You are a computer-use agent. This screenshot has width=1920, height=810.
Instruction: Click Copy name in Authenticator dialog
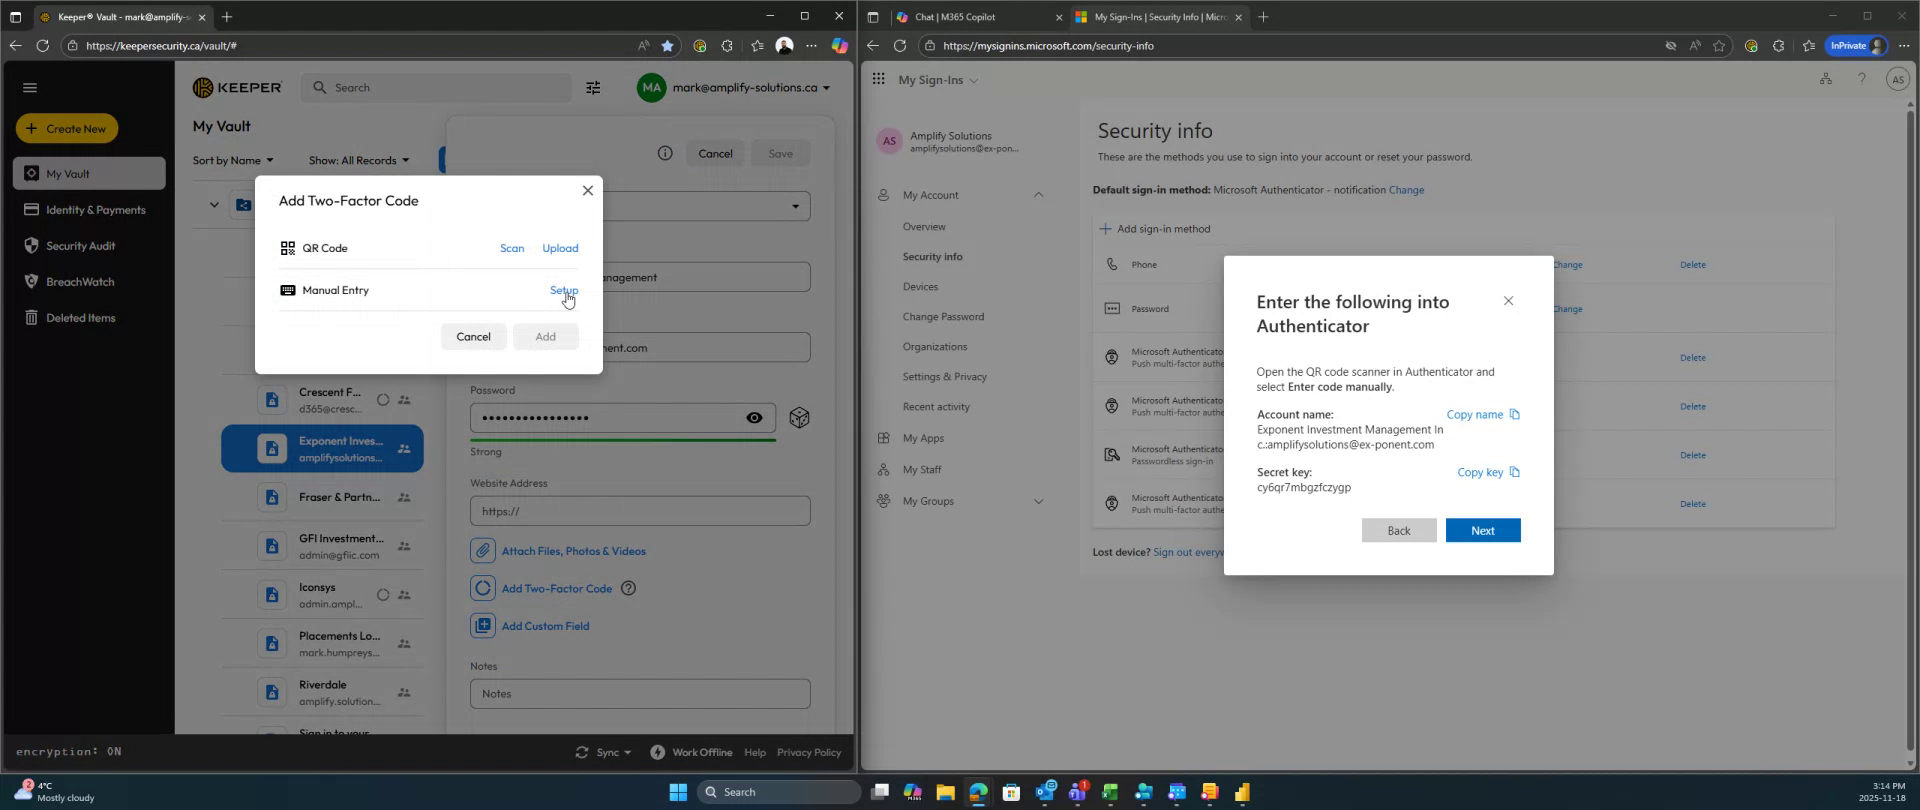[x=1483, y=414]
